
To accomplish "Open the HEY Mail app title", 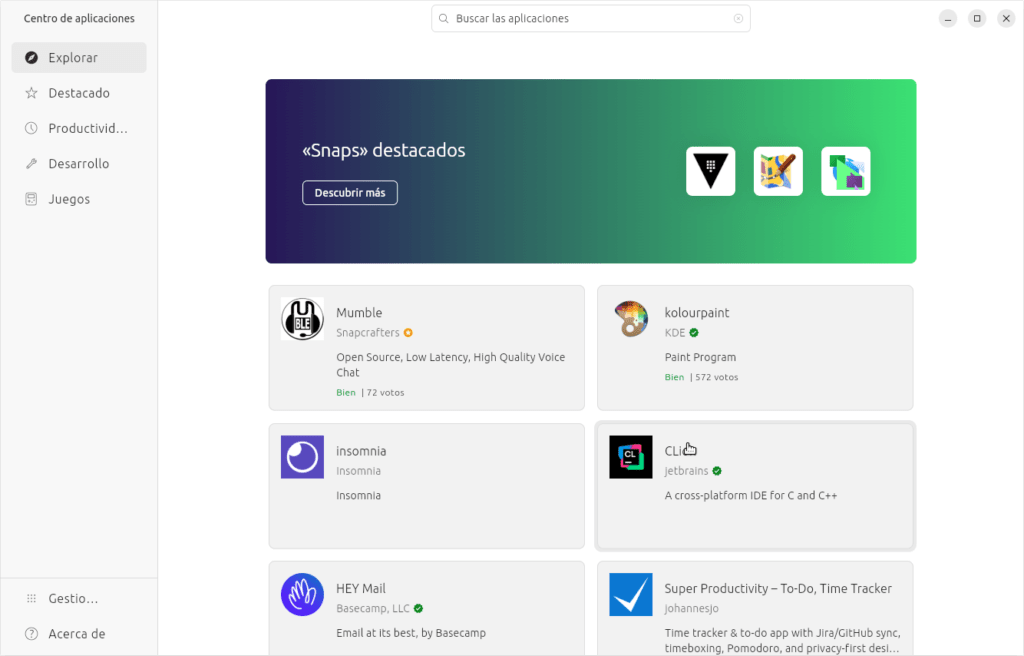I will point(361,588).
